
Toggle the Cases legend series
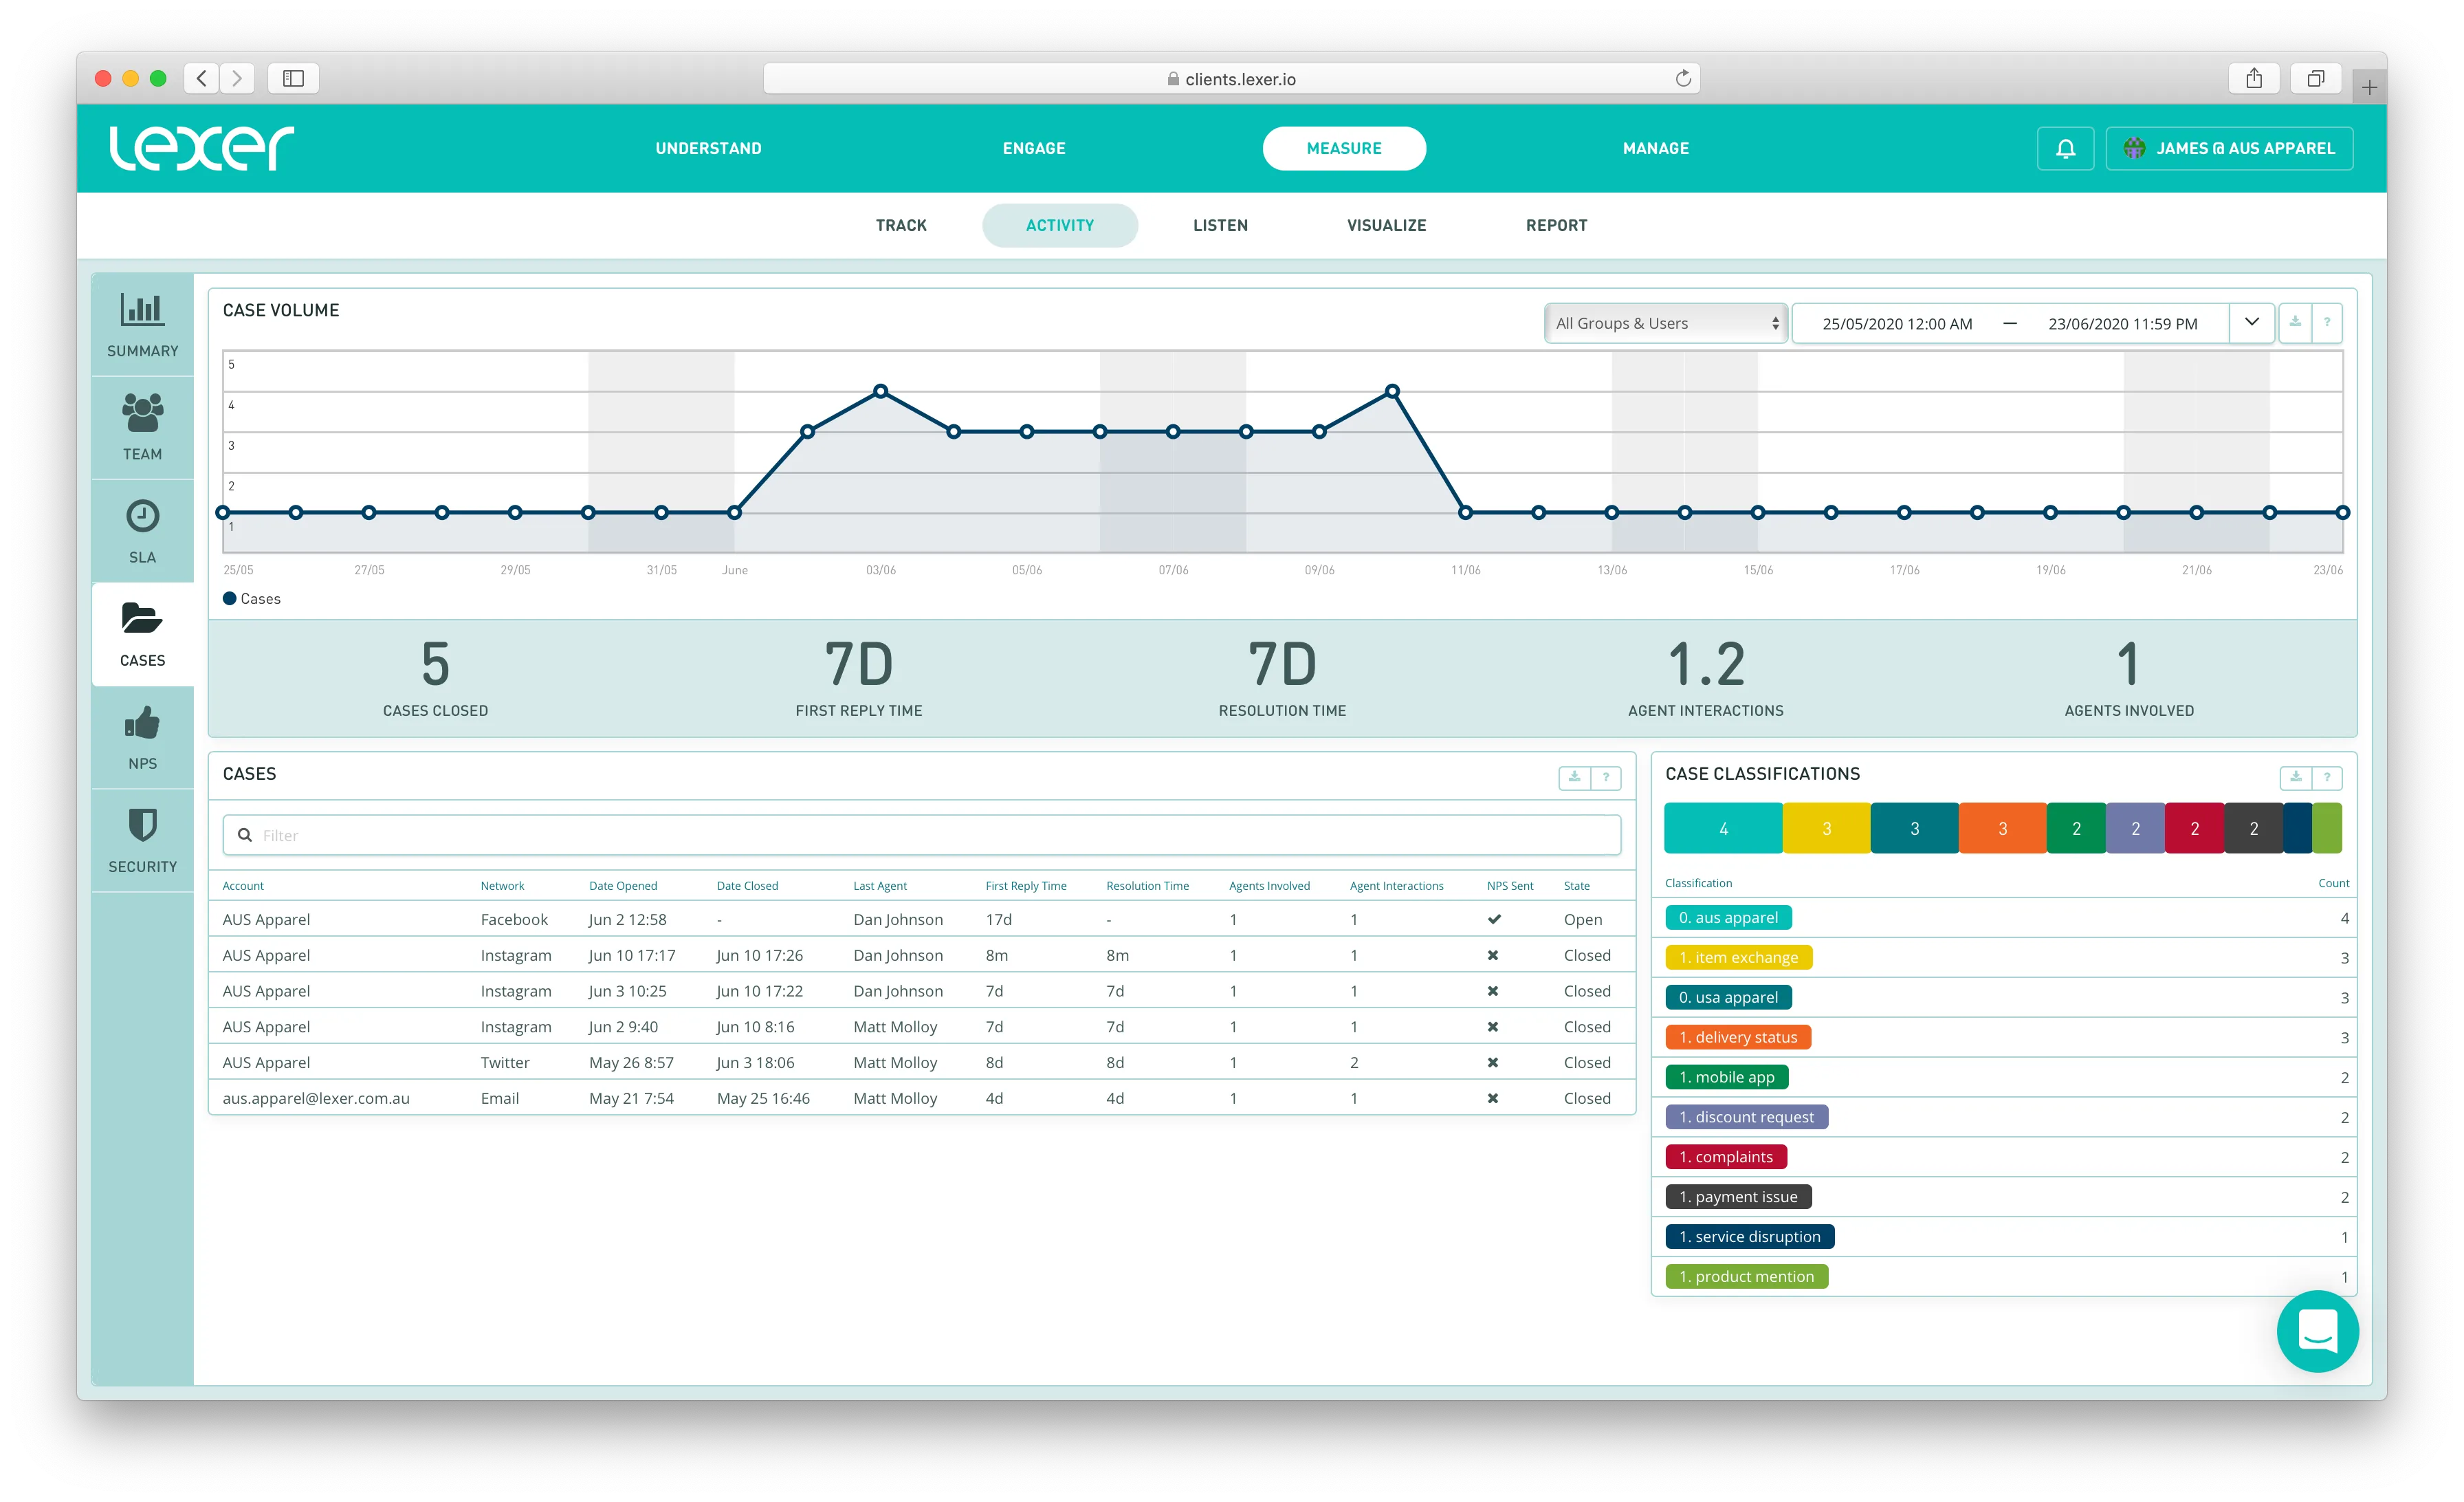(252, 599)
